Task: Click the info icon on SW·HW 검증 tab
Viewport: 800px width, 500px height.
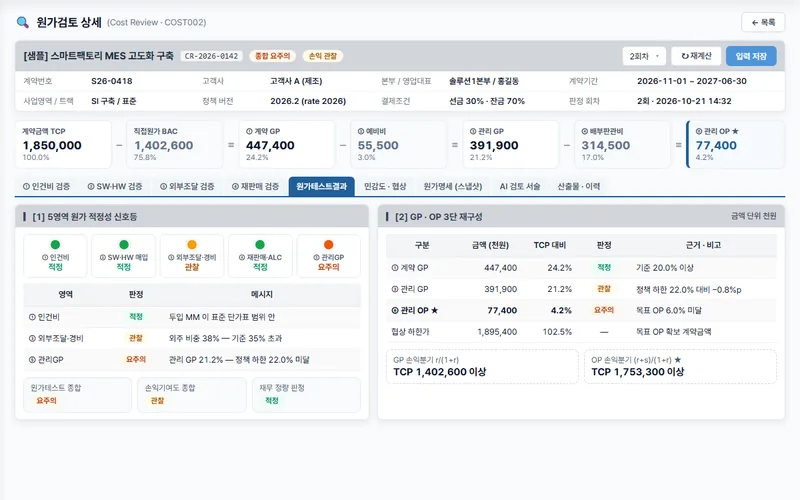Action: pyautogui.click(x=91, y=187)
